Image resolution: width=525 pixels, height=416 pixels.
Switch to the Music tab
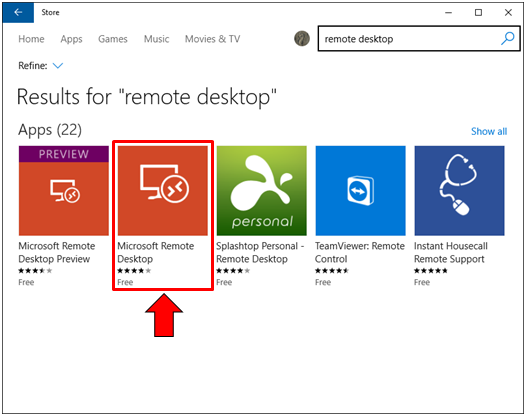(156, 39)
